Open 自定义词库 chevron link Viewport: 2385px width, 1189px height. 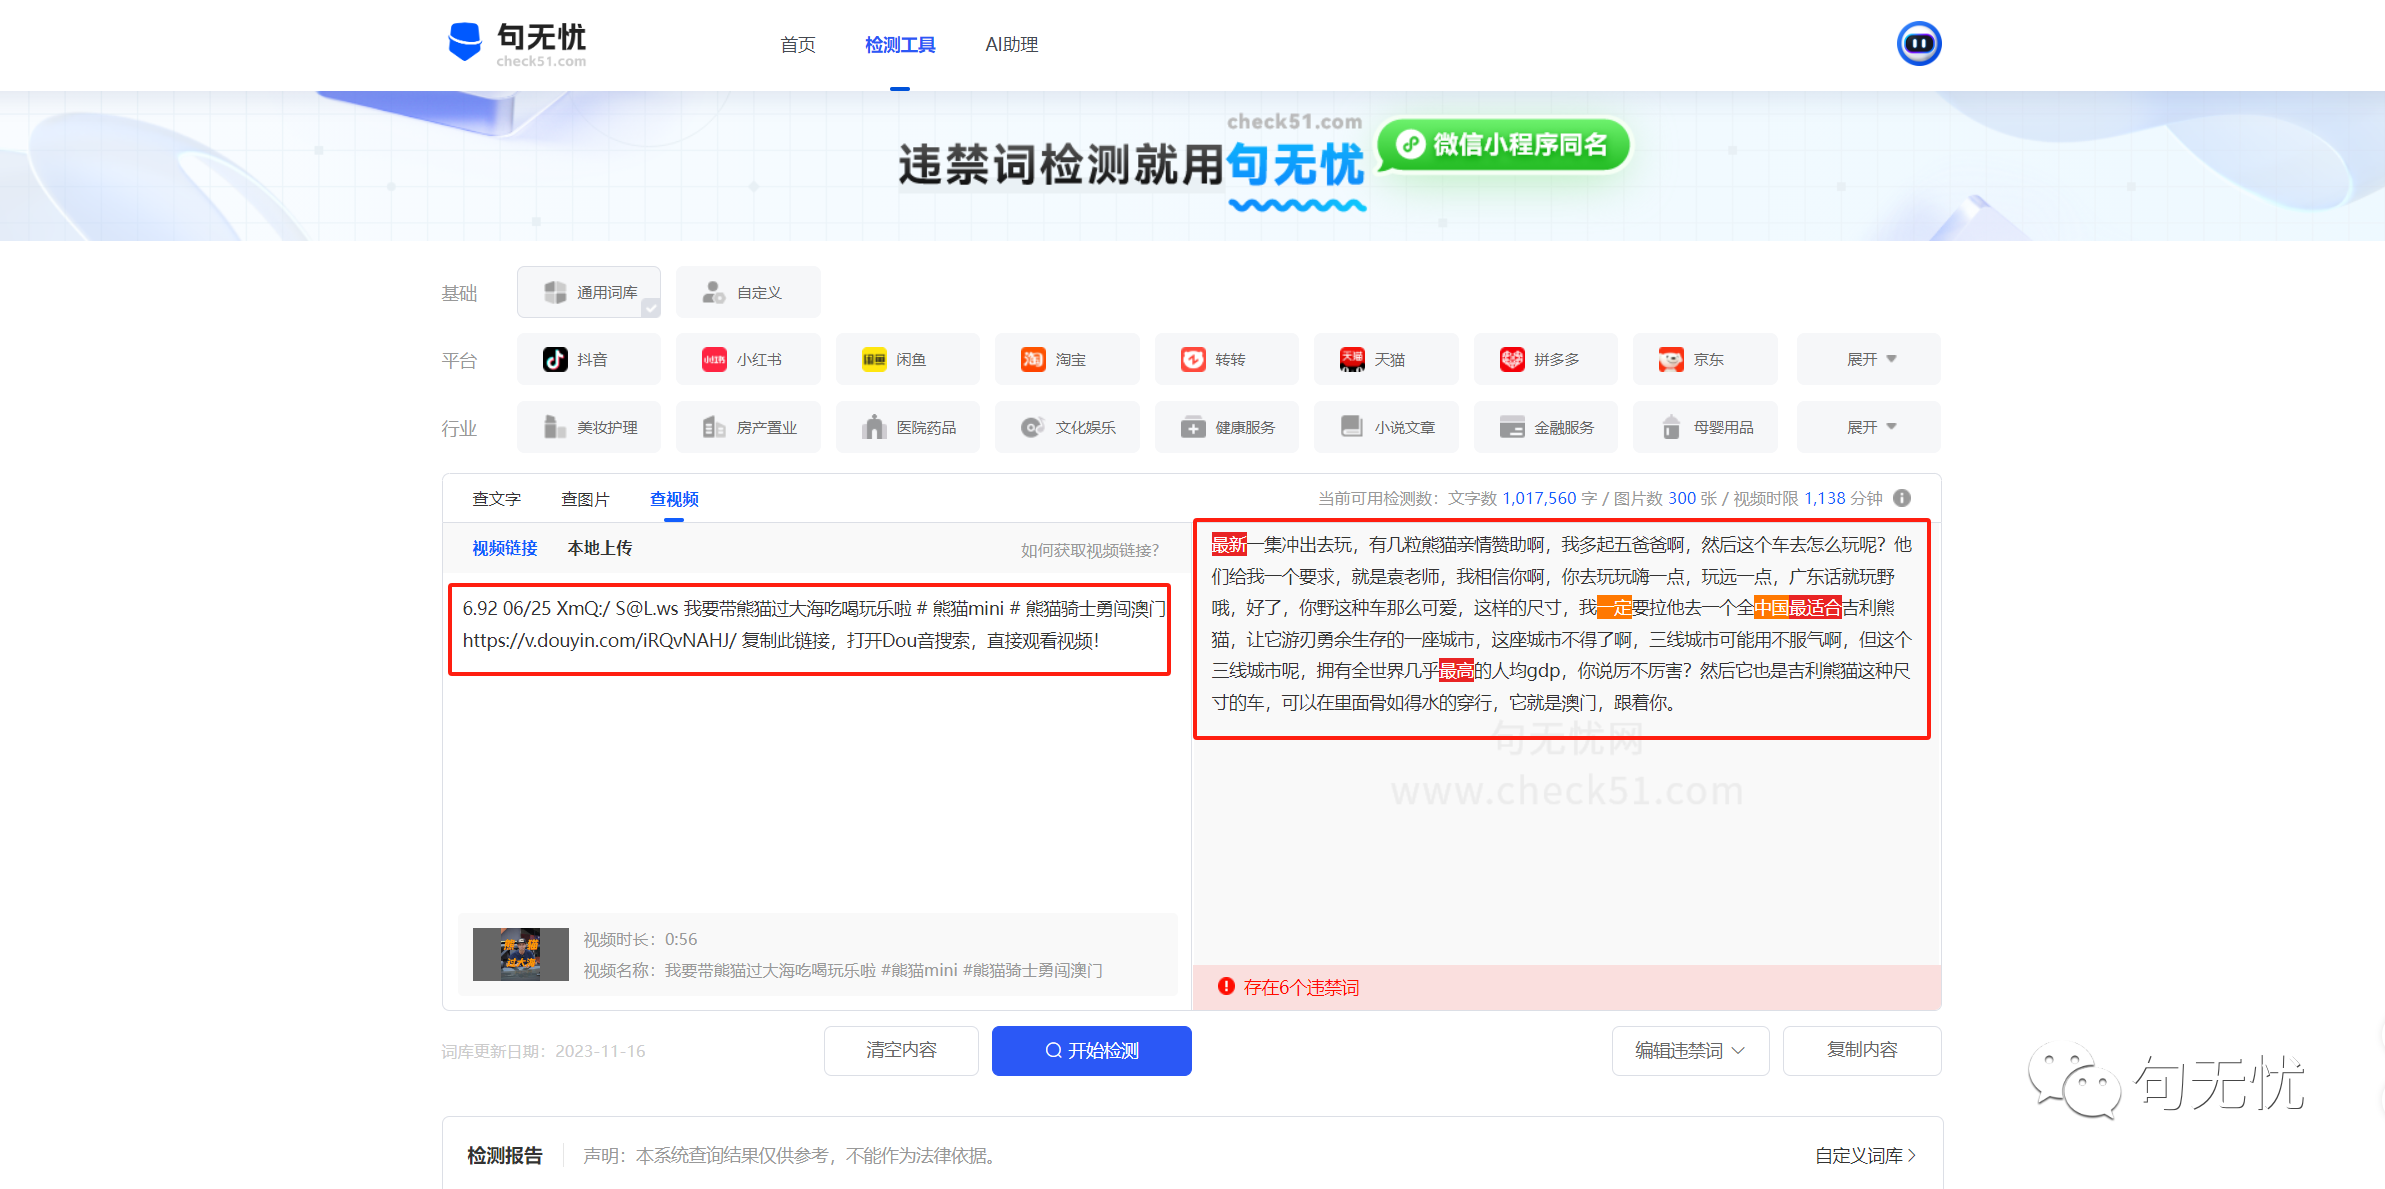point(1866,1156)
